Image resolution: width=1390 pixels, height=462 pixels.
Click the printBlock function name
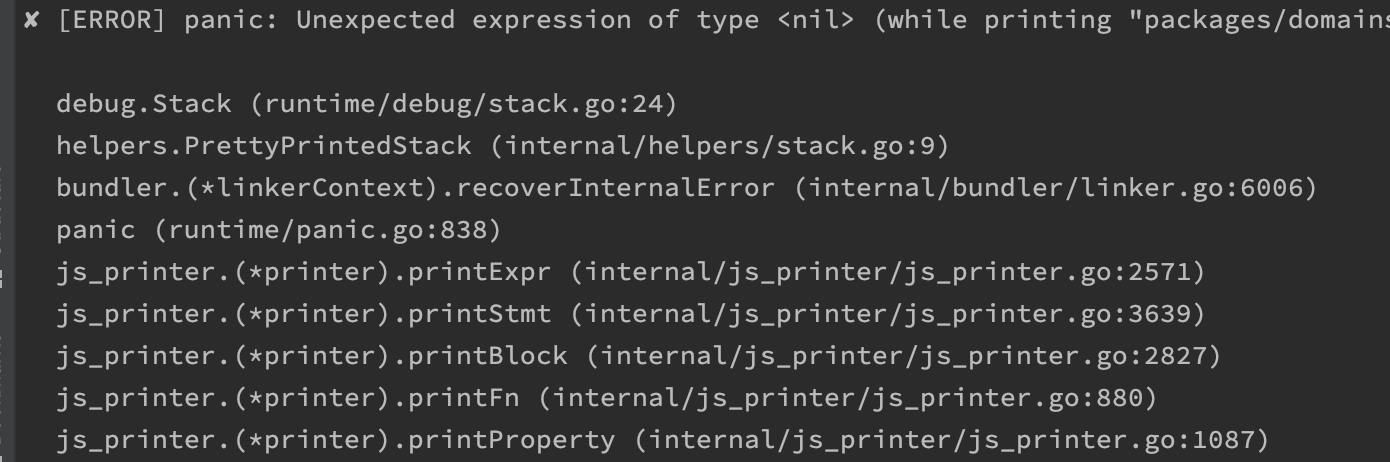pyautogui.click(x=487, y=356)
